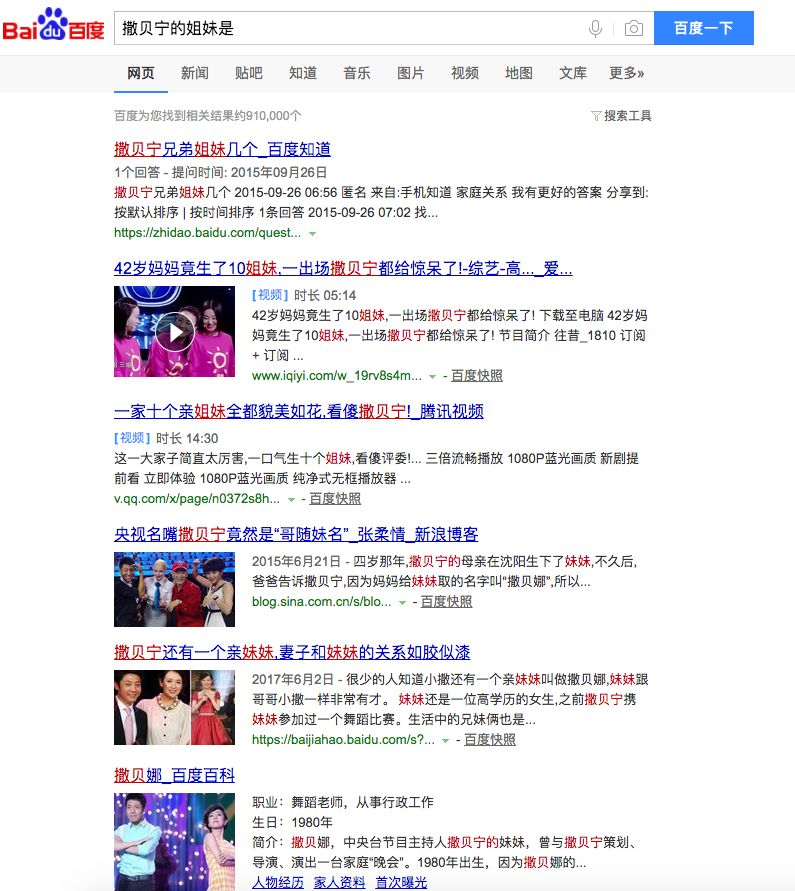Image resolution: width=795 pixels, height=891 pixels.
Task: Click URL blog.sina.com.cn/s/blo...
Action: click(x=322, y=602)
